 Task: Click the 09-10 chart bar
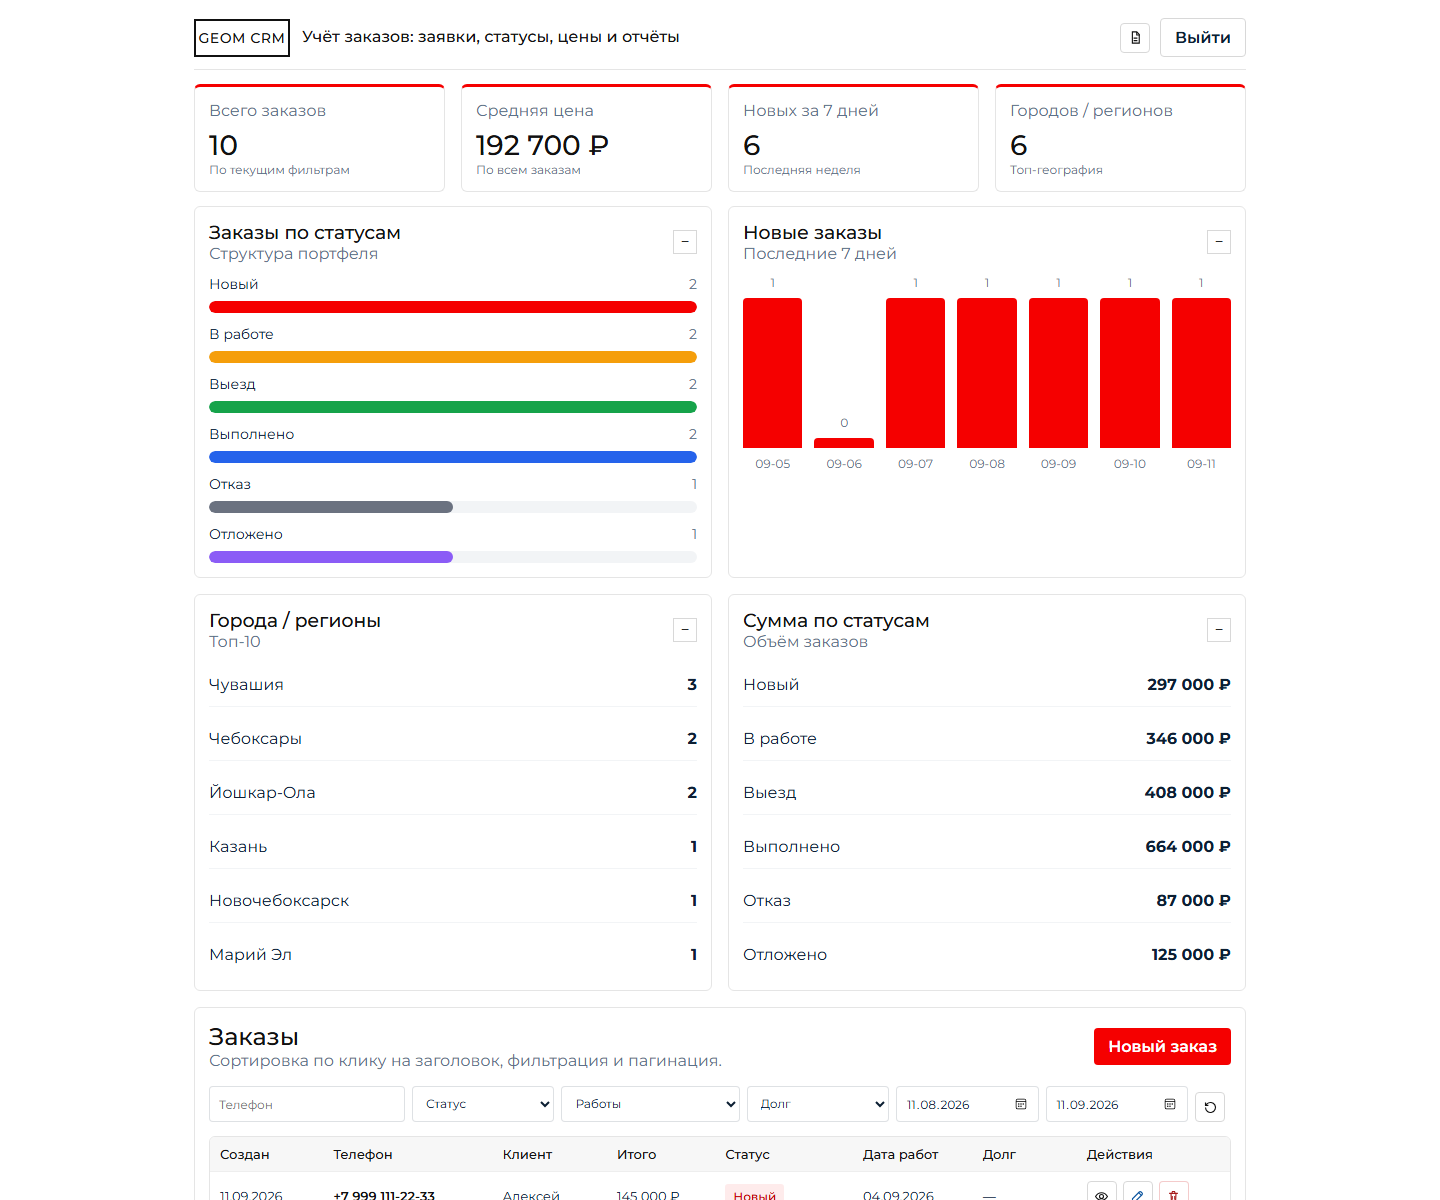point(1130,373)
